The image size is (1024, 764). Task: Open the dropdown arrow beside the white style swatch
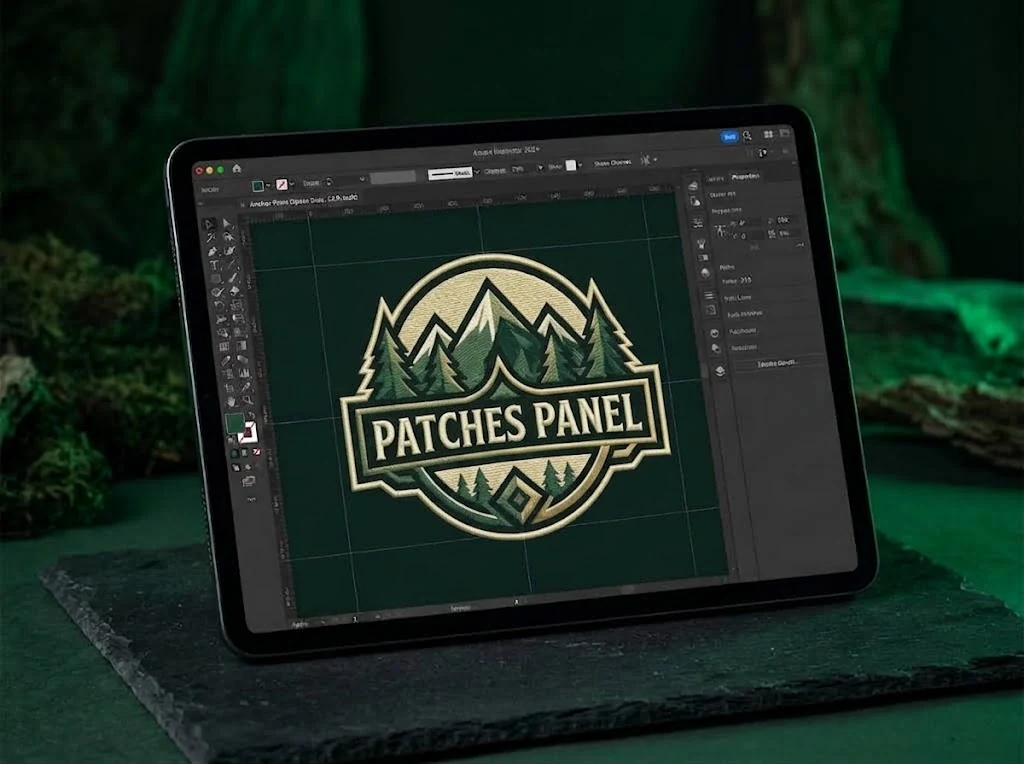(581, 166)
